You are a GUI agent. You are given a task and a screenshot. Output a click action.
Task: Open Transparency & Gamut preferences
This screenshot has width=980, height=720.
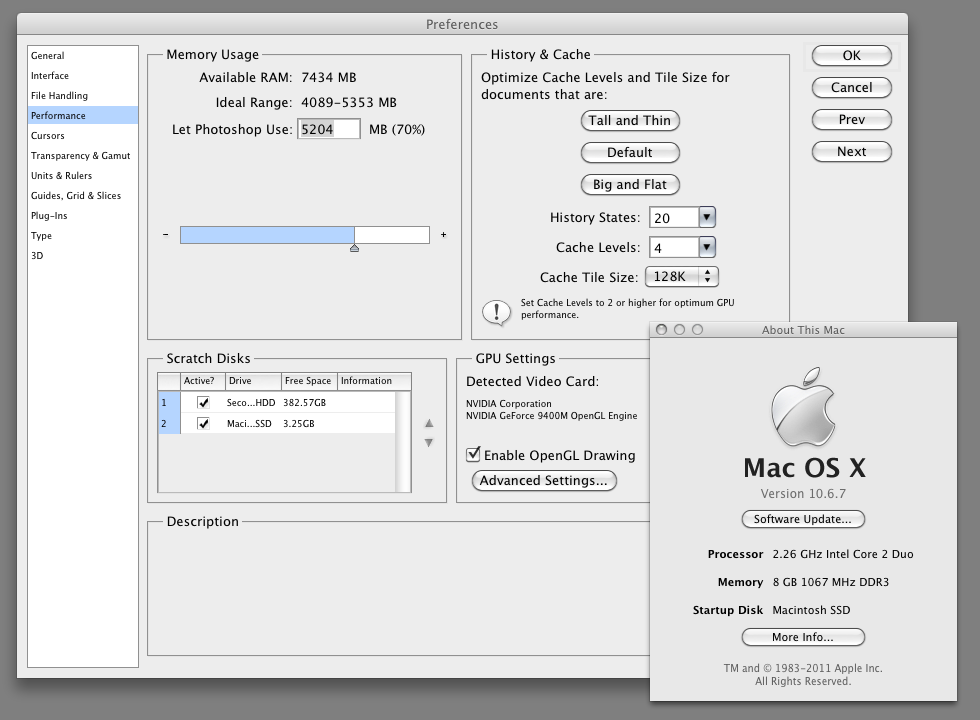pos(80,156)
